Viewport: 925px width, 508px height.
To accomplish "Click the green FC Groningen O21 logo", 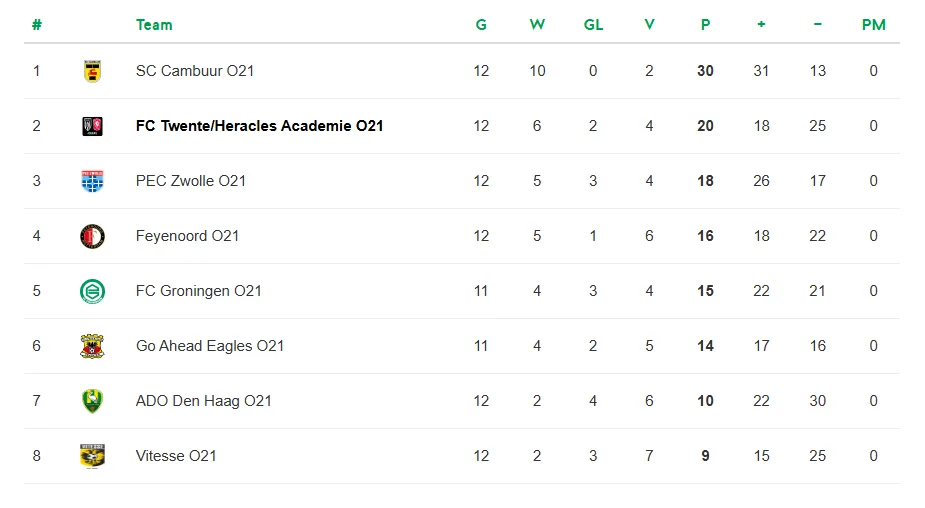I will pyautogui.click(x=92, y=291).
